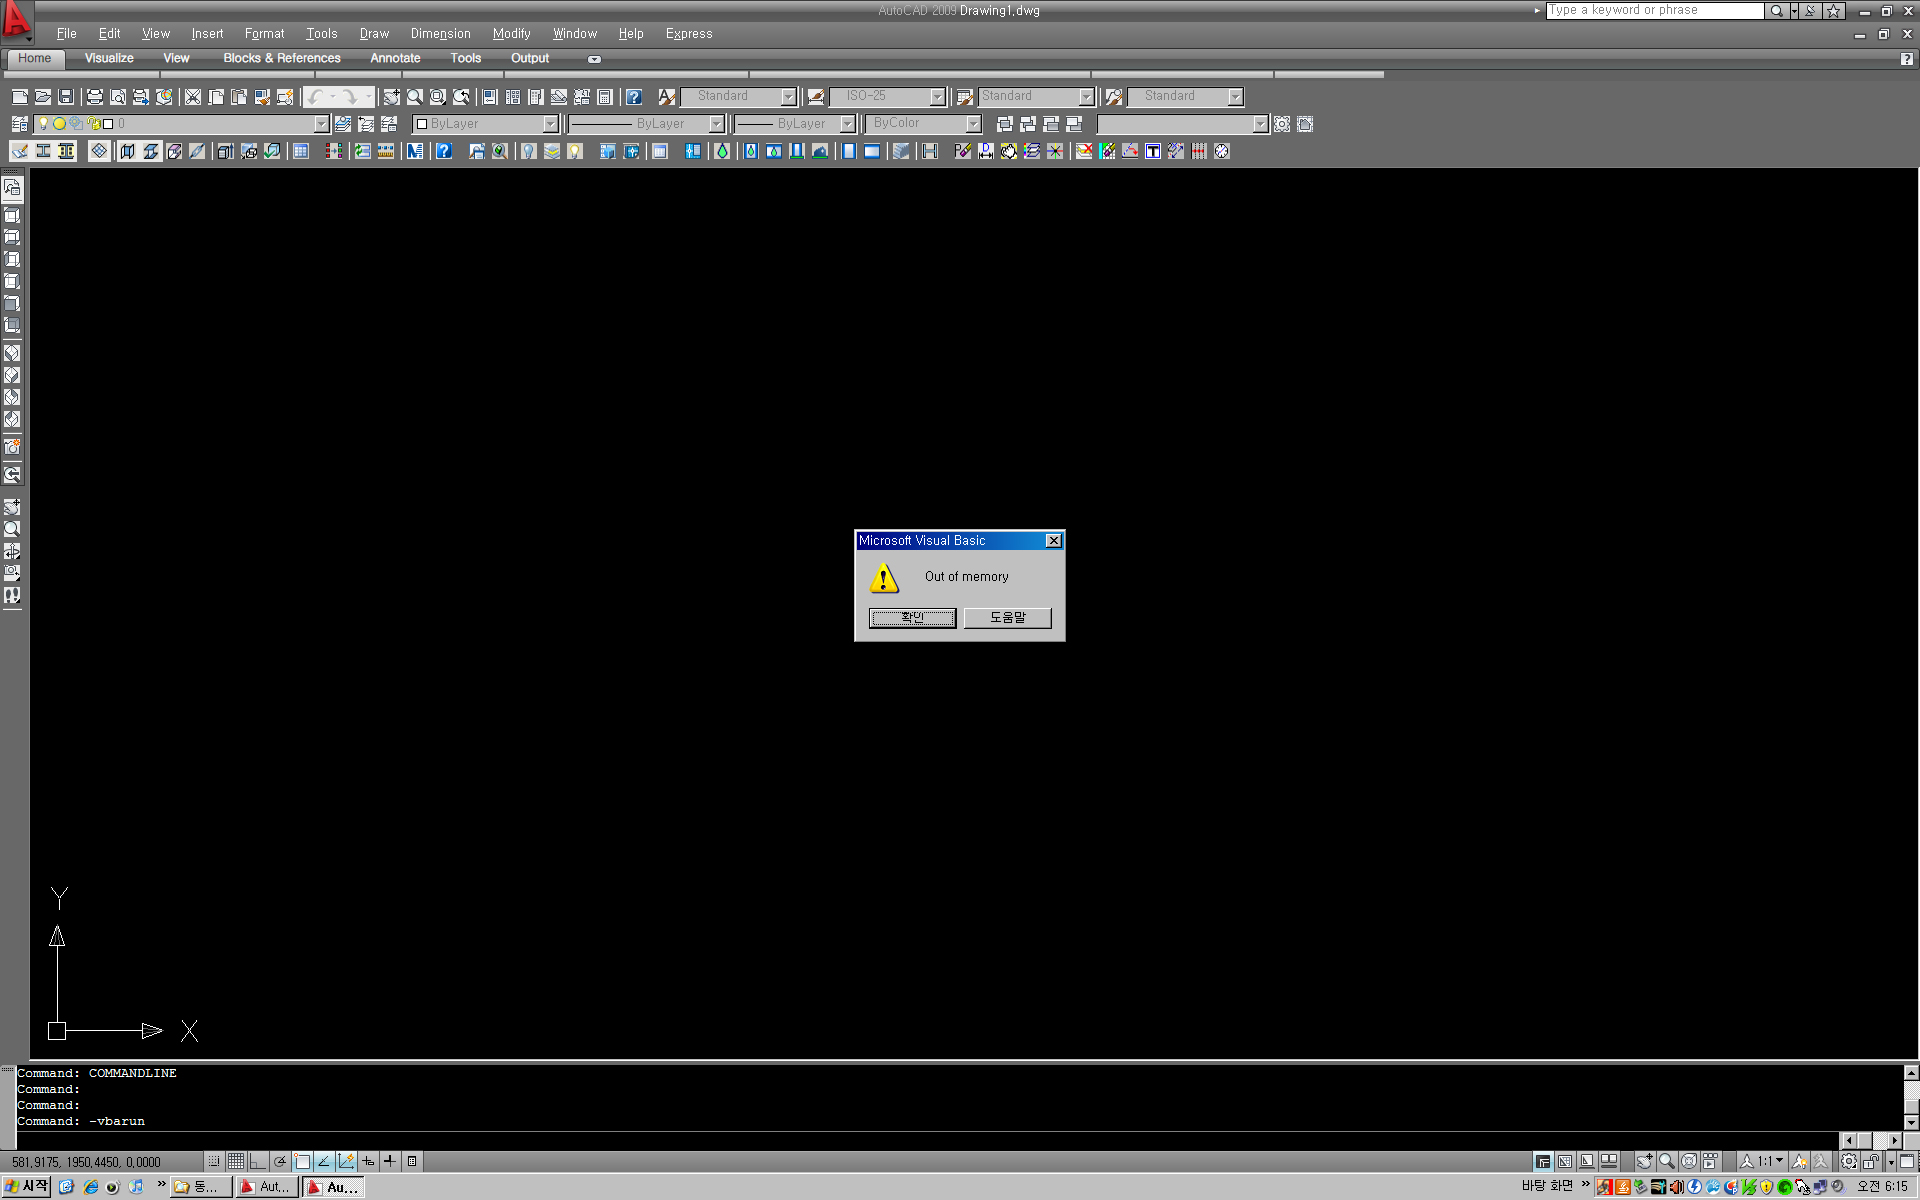This screenshot has height=1200, width=1920.
Task: Close the Microsoft Visual Basic dialog
Action: tap(1053, 541)
